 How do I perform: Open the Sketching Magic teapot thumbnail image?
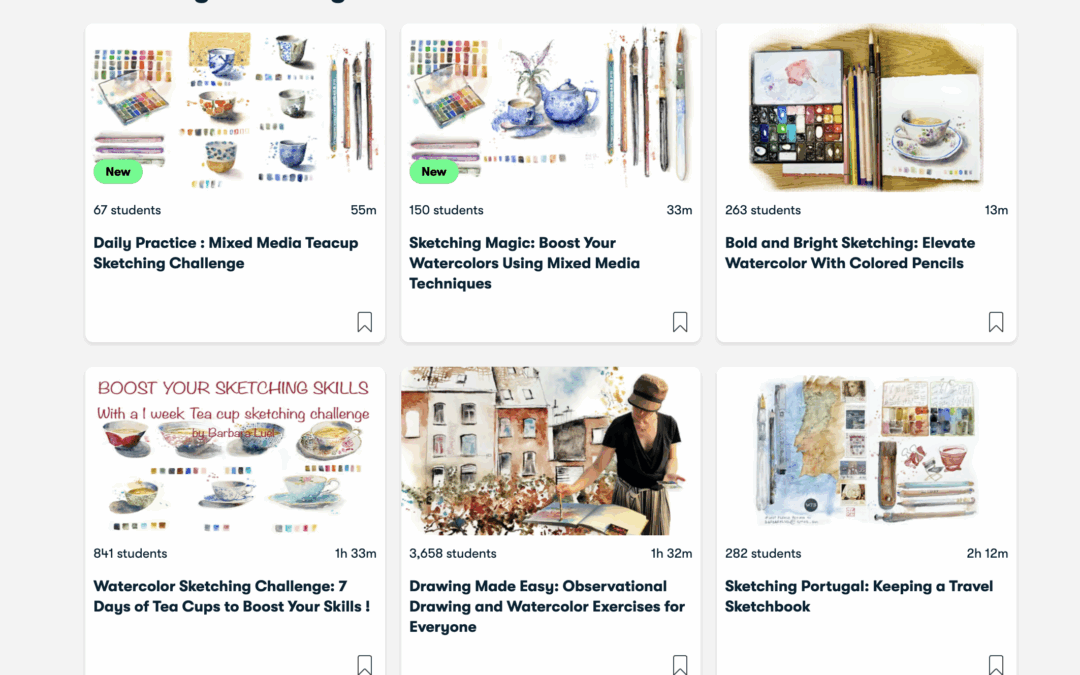pos(550,107)
